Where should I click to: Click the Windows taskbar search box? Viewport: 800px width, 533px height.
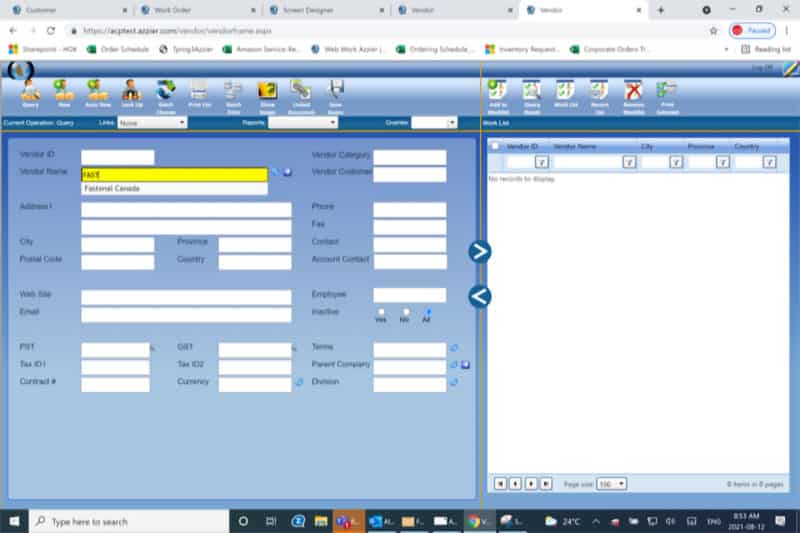click(x=130, y=521)
